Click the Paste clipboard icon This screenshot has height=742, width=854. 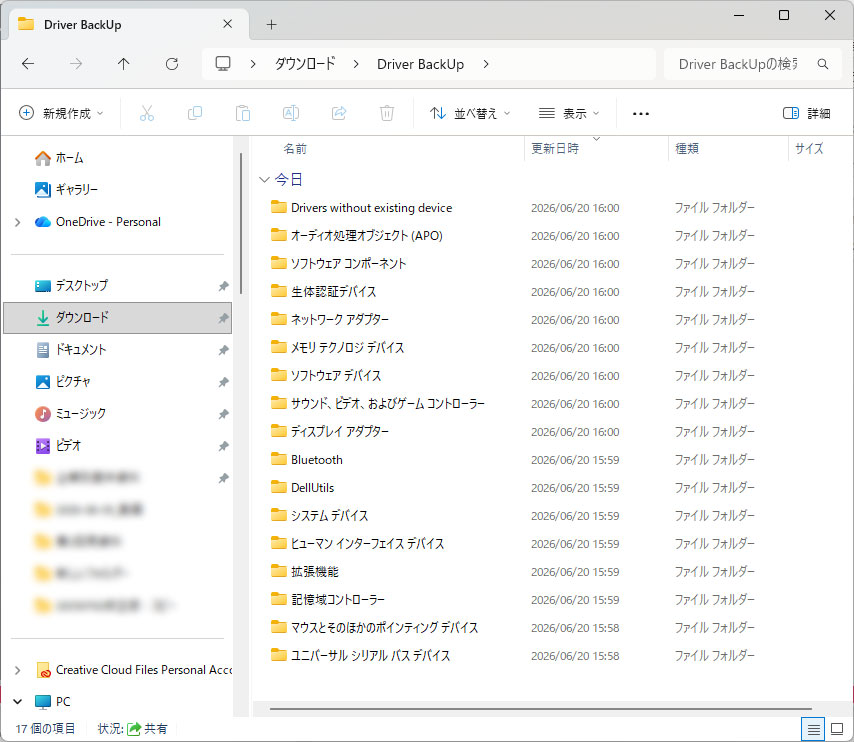tap(243, 113)
